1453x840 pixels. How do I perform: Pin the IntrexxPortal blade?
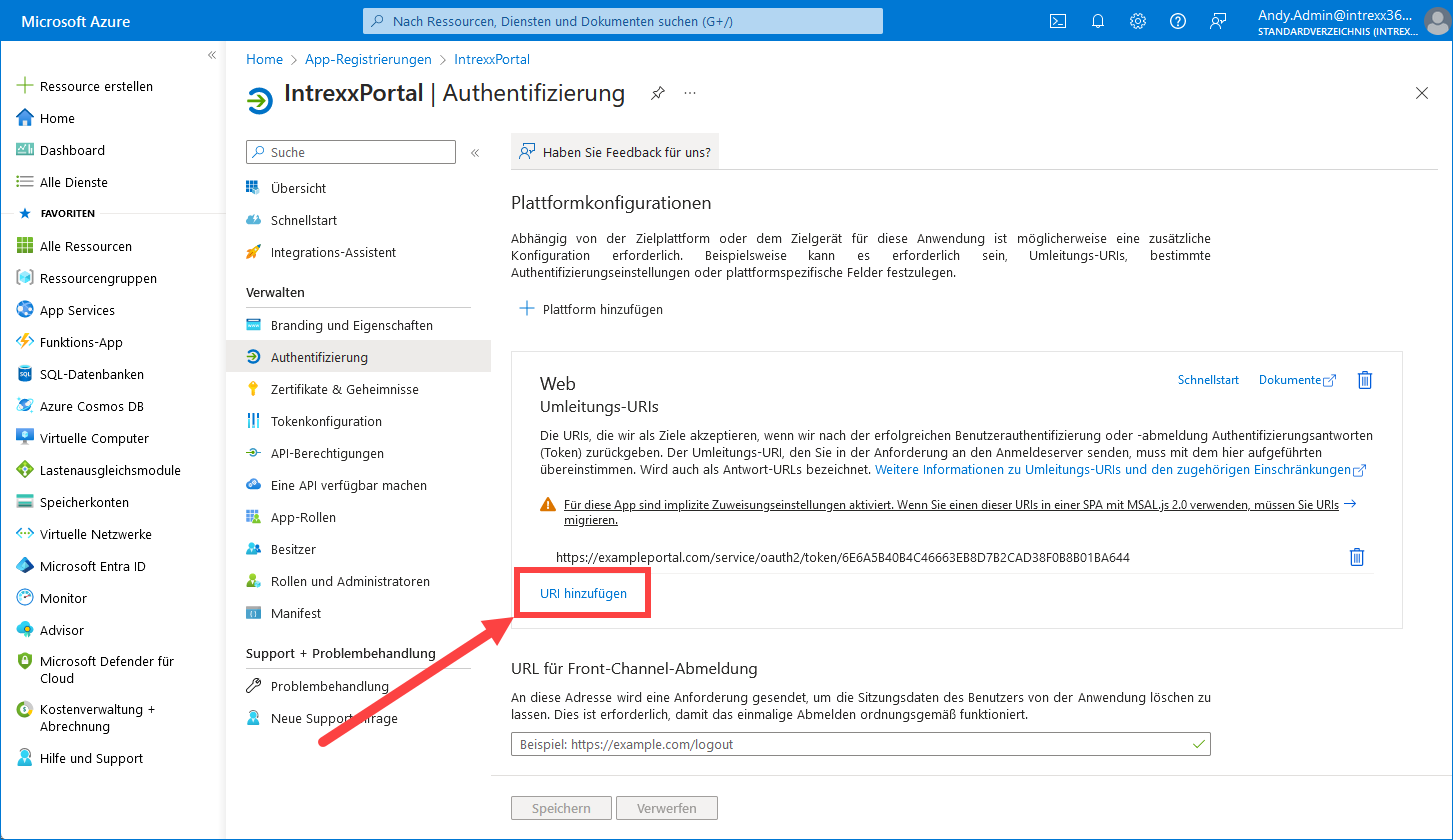click(657, 93)
